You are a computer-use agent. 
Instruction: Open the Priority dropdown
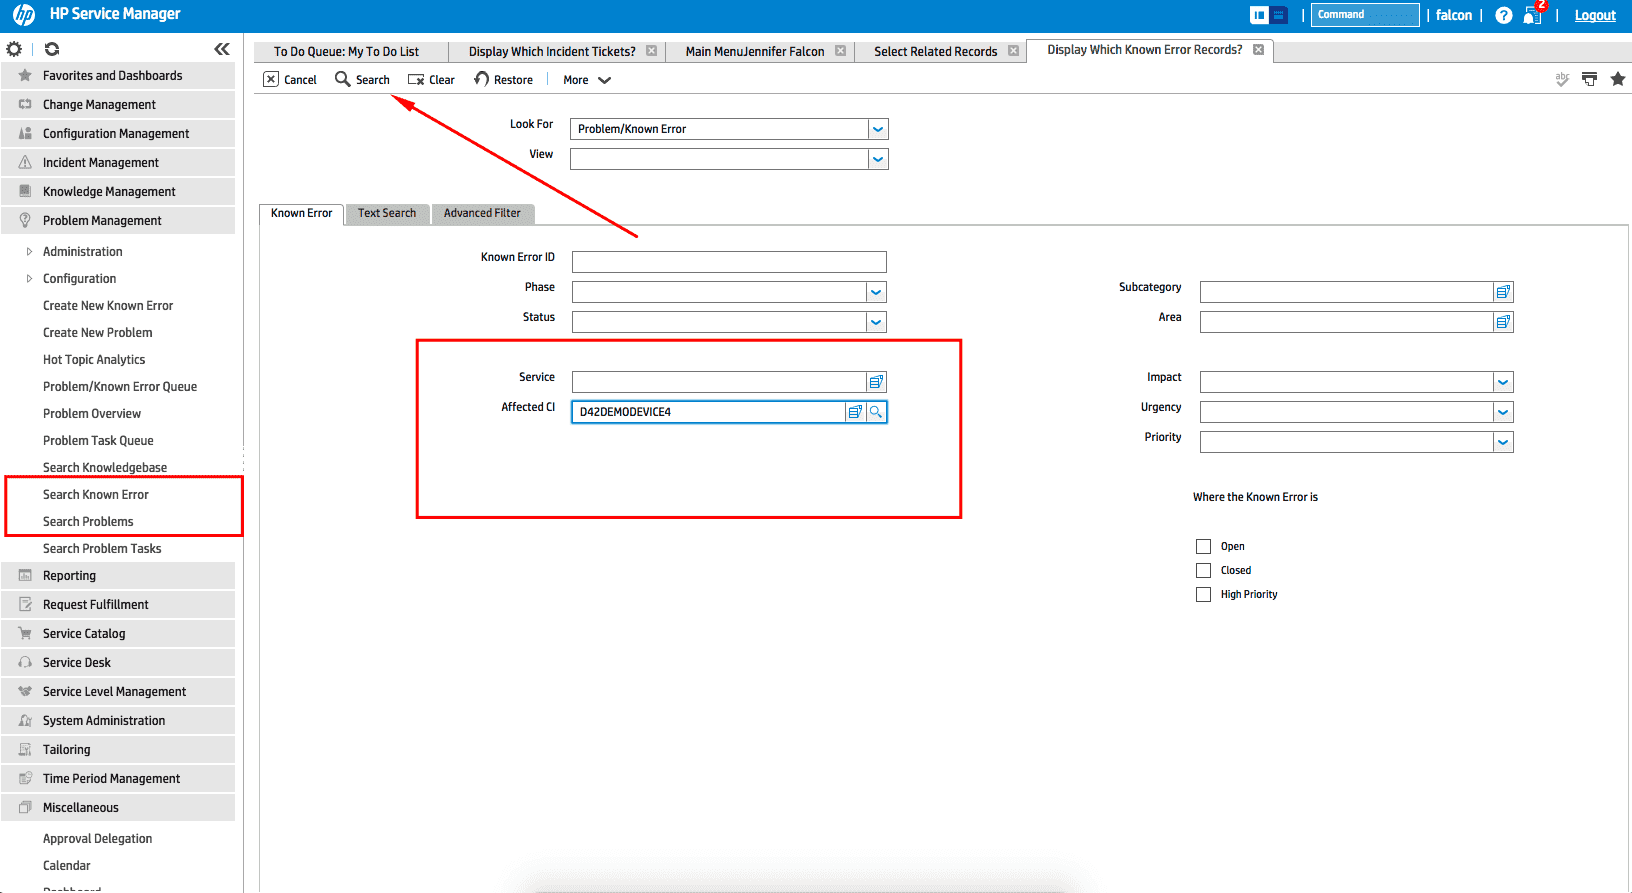click(1503, 442)
